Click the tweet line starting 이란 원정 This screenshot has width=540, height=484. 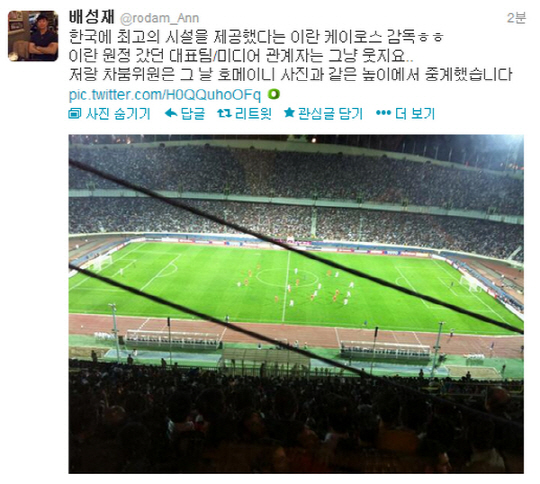coord(240,55)
